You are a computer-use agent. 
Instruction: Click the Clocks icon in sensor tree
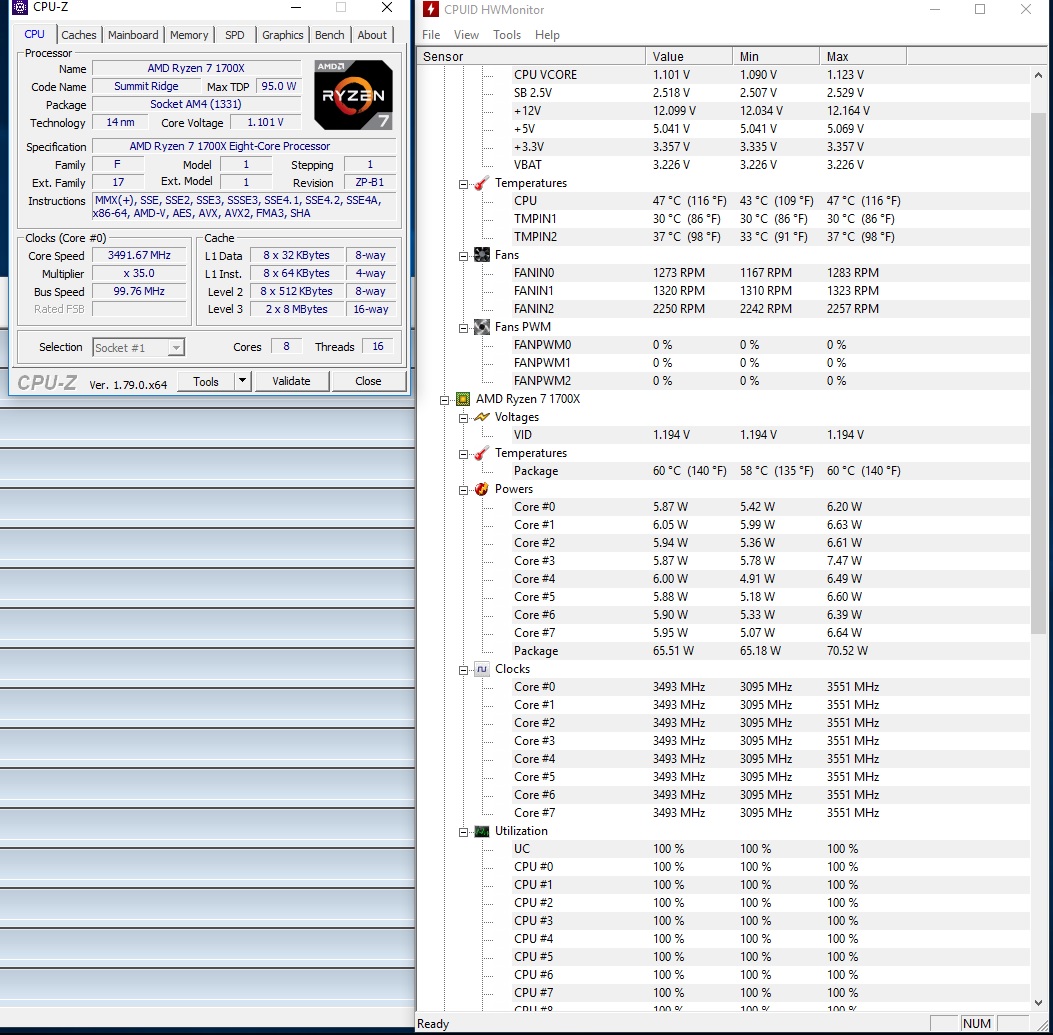482,669
